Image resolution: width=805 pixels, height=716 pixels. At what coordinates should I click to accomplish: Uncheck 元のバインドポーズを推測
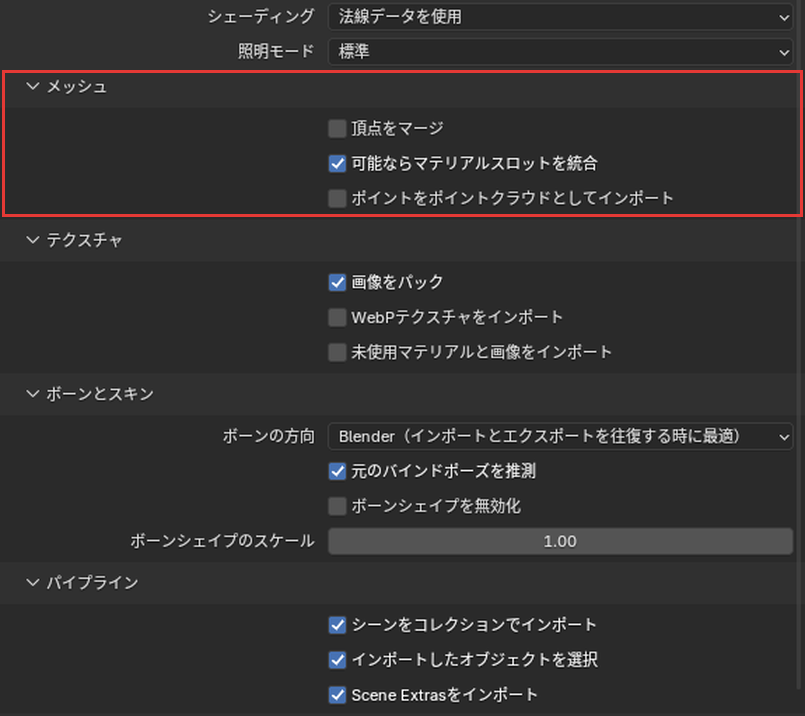[x=337, y=471]
